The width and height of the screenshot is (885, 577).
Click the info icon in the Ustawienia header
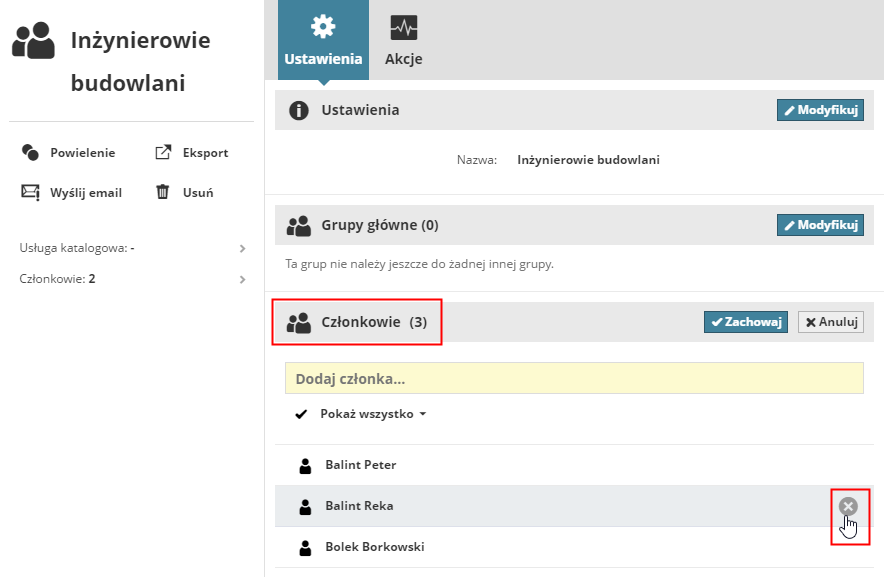point(298,110)
